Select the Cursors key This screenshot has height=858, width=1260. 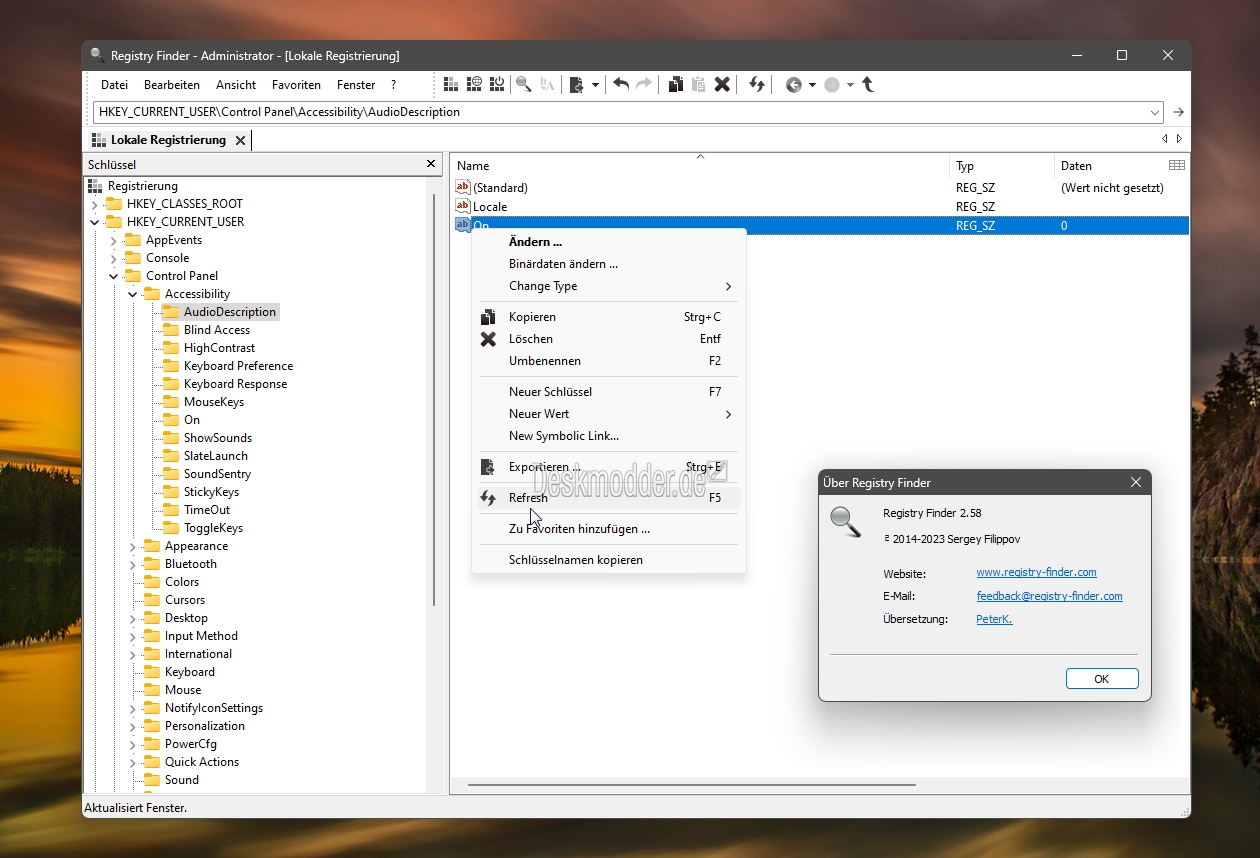[185, 600]
